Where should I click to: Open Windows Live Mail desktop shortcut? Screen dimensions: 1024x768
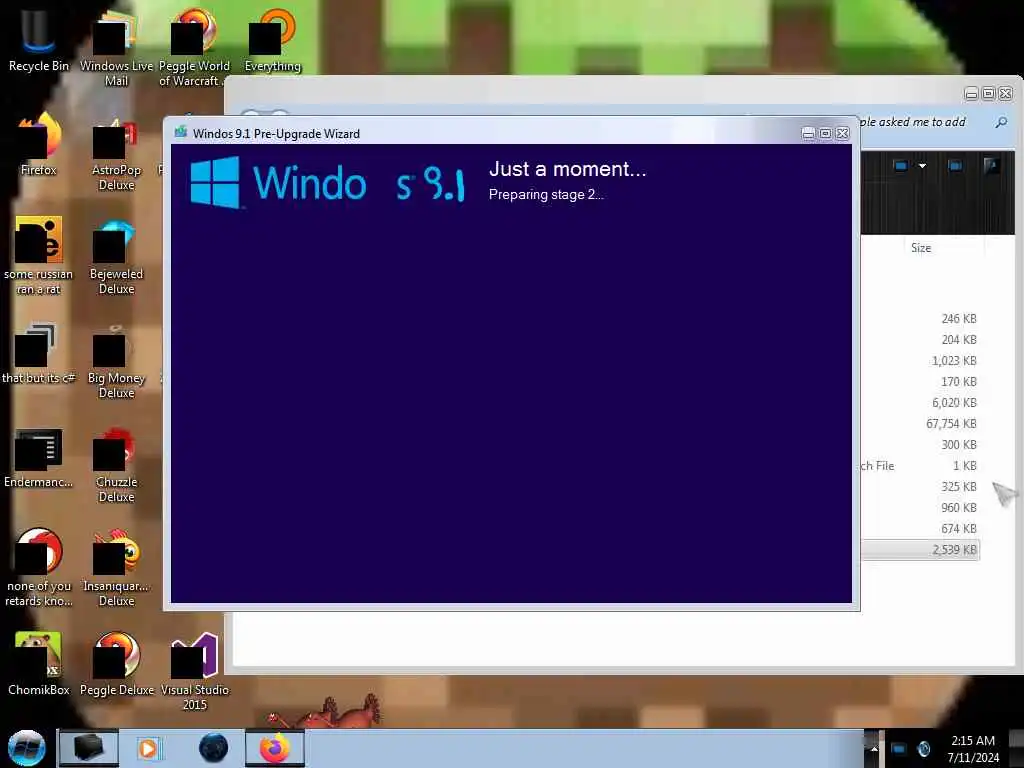pyautogui.click(x=116, y=47)
